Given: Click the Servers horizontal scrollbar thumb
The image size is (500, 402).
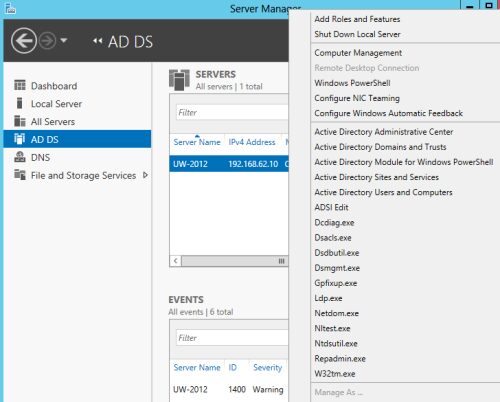Looking at the screenshot, I should pyautogui.click(x=235, y=261).
